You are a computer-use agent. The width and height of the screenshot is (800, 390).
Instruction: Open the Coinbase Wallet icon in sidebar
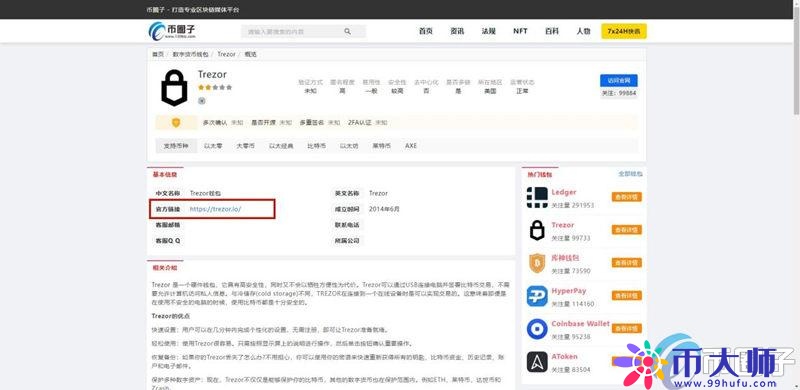point(537,329)
